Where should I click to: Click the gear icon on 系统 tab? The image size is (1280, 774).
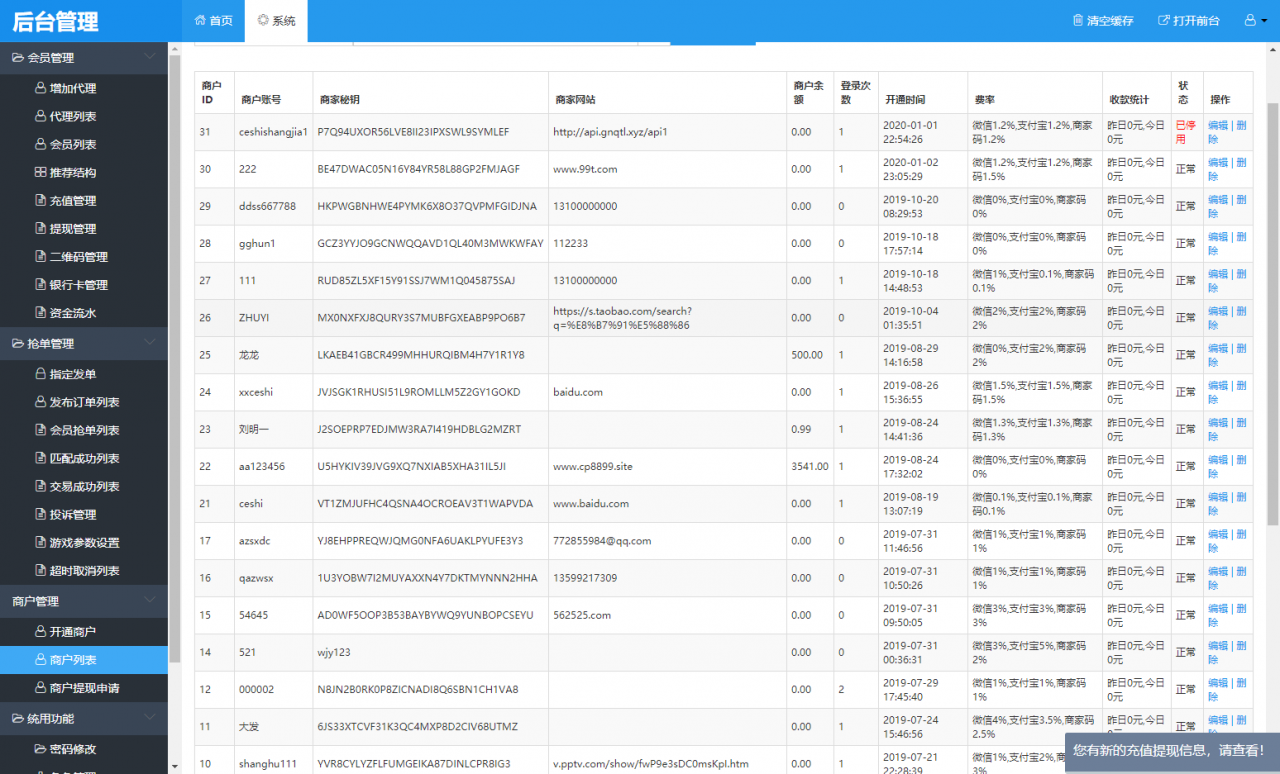263,20
